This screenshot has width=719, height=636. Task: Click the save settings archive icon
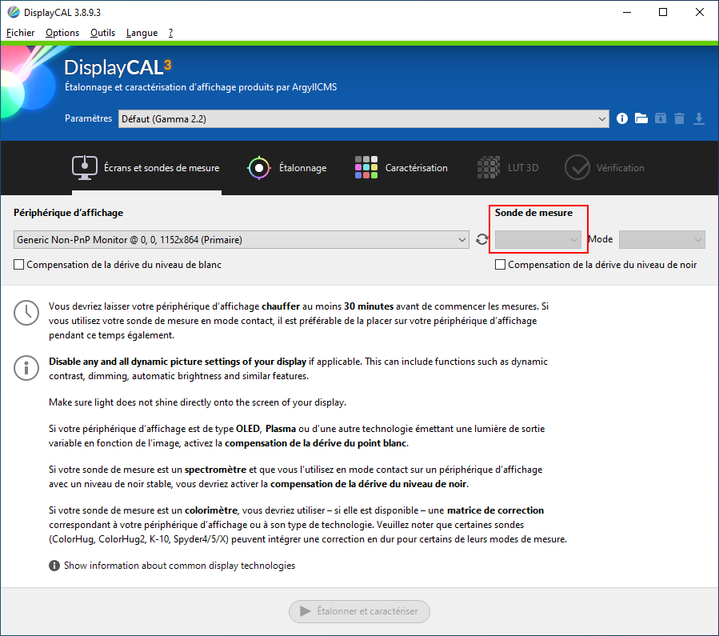point(660,118)
